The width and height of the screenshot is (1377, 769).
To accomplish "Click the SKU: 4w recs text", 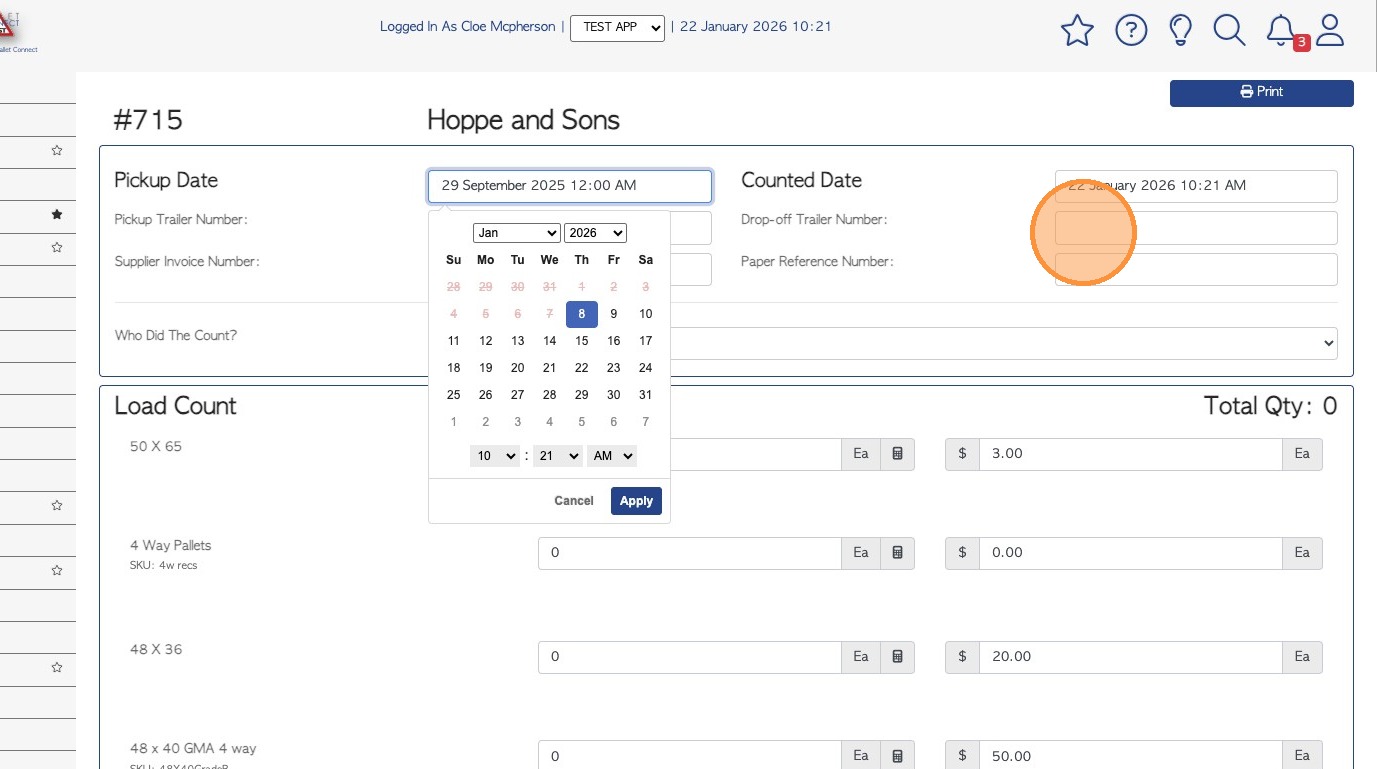I will click(164, 566).
